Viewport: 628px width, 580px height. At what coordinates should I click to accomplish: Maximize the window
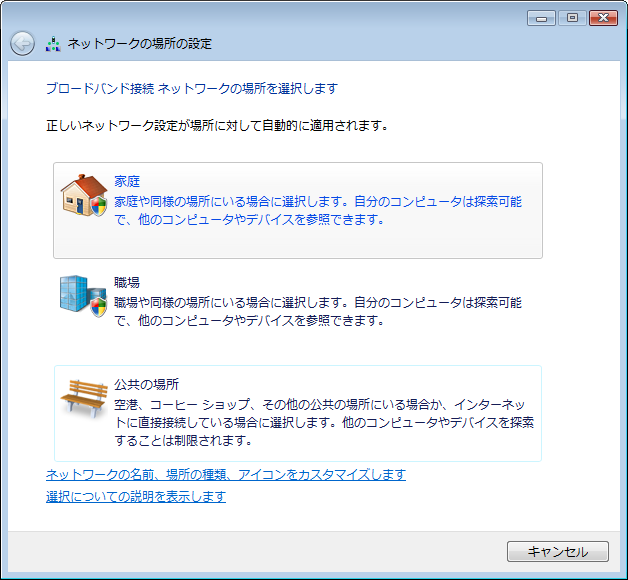[x=572, y=18]
